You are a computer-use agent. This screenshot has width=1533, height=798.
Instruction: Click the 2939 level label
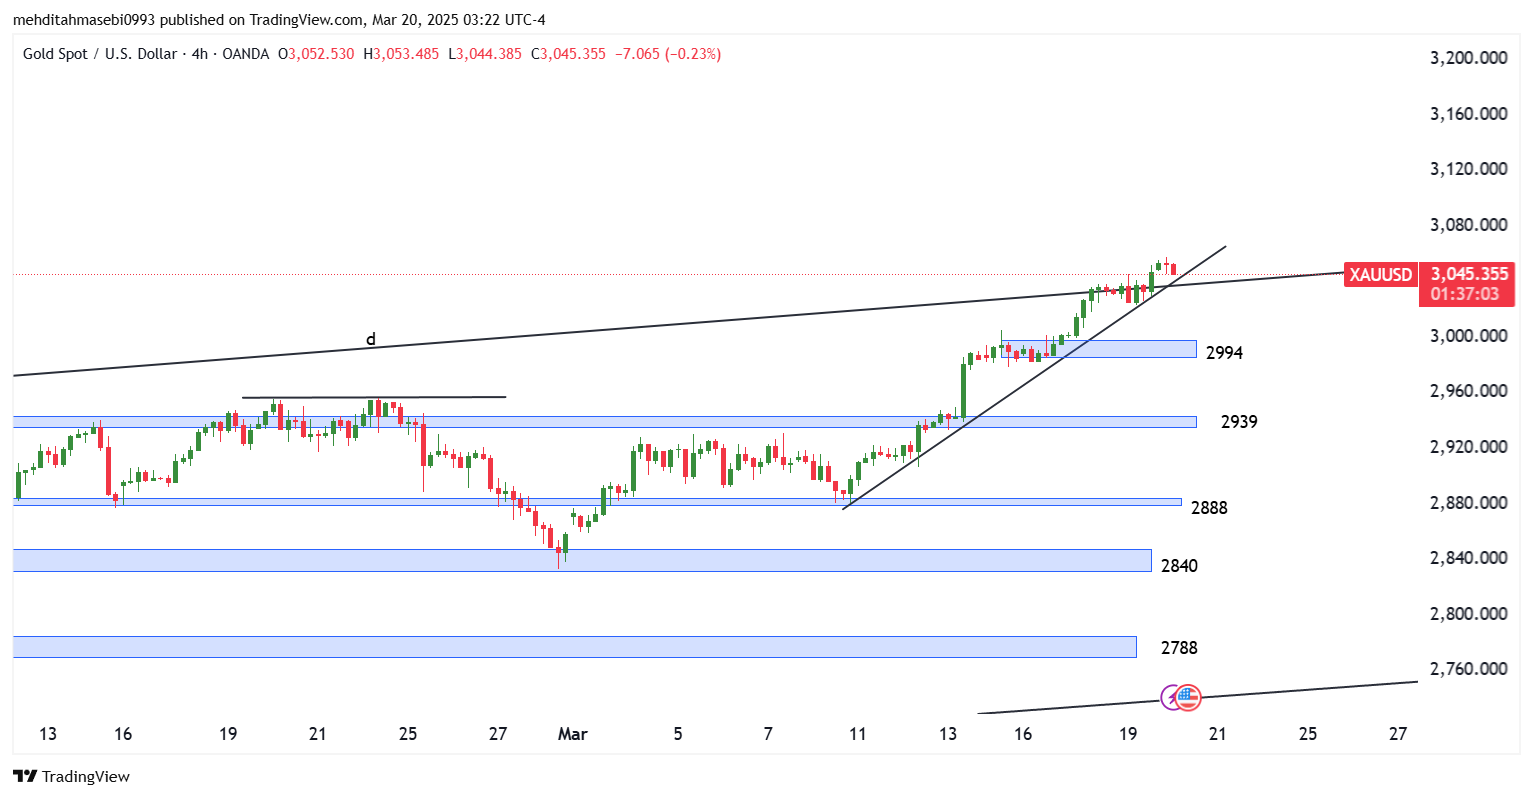pyautogui.click(x=1239, y=422)
